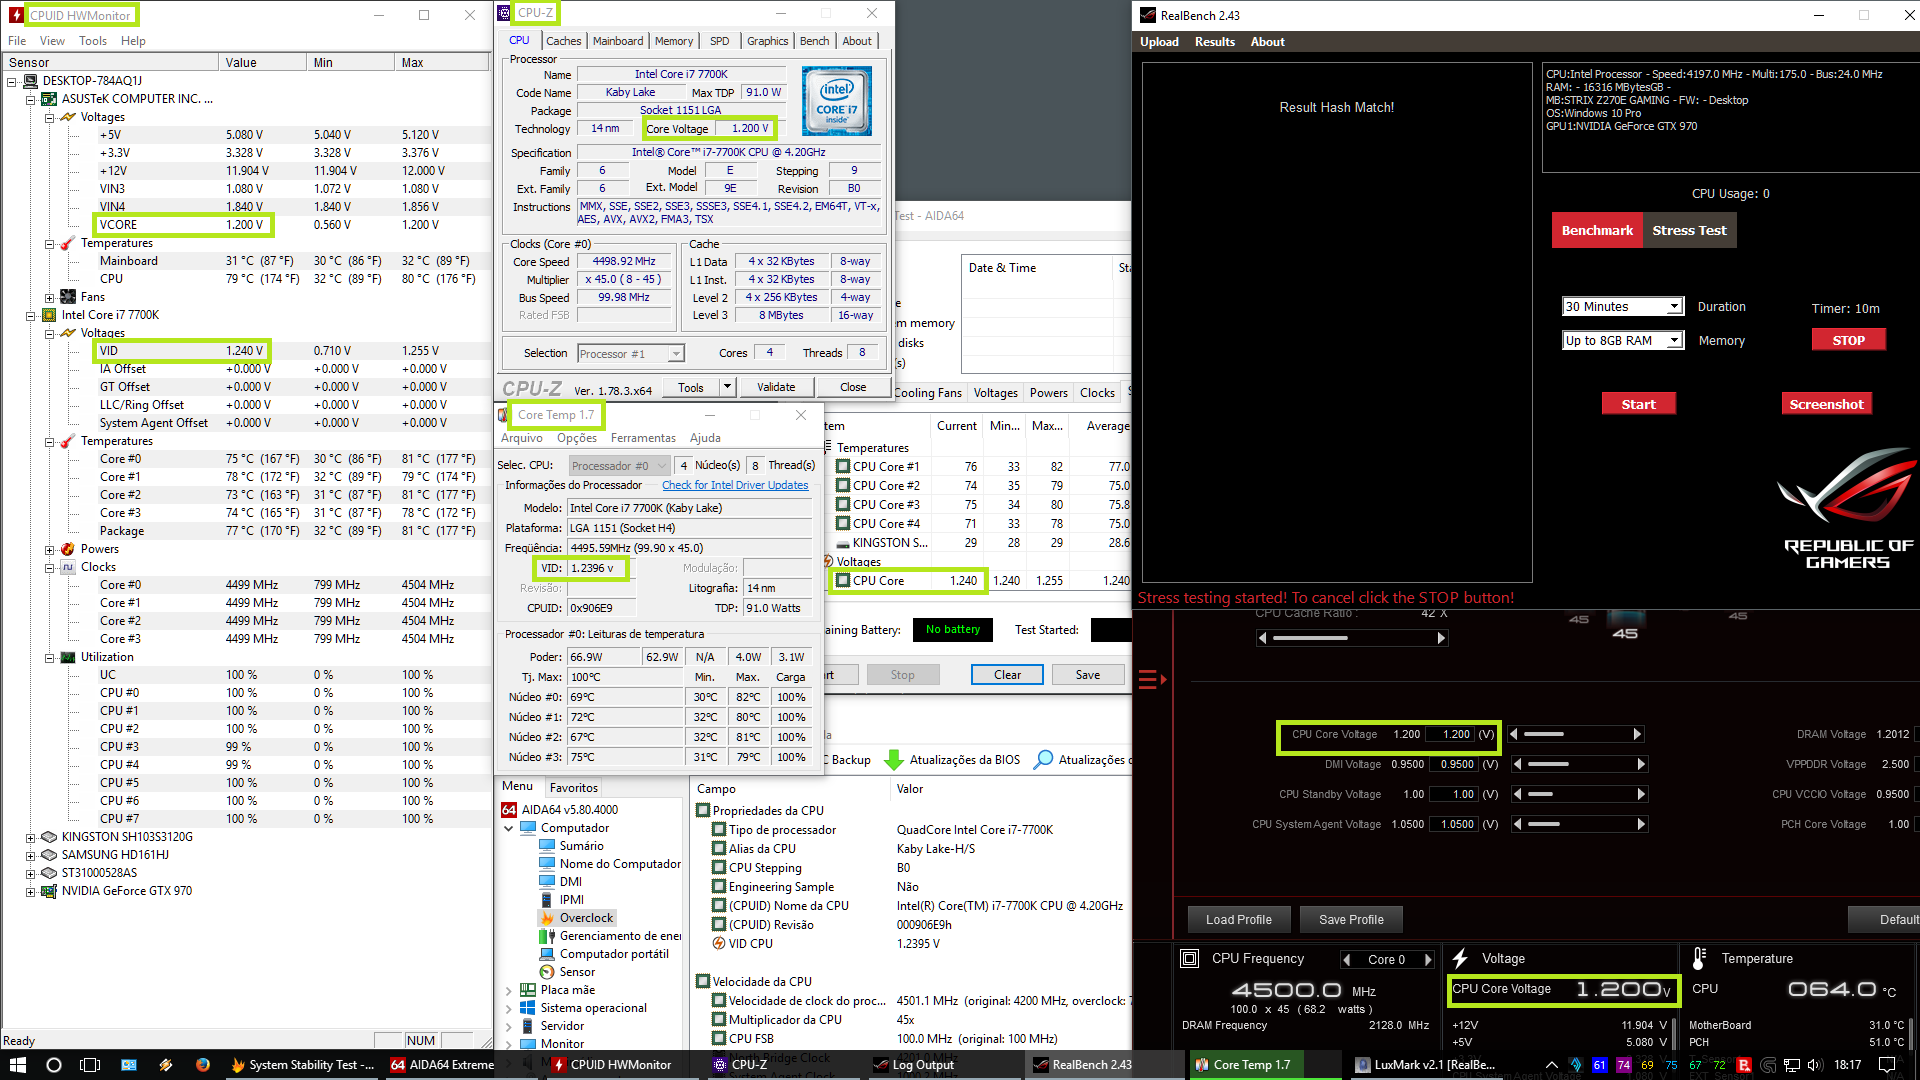Expand the KINGSTON SH103S3120G node
Viewport: 1920px width, 1080px height.
tap(30, 837)
